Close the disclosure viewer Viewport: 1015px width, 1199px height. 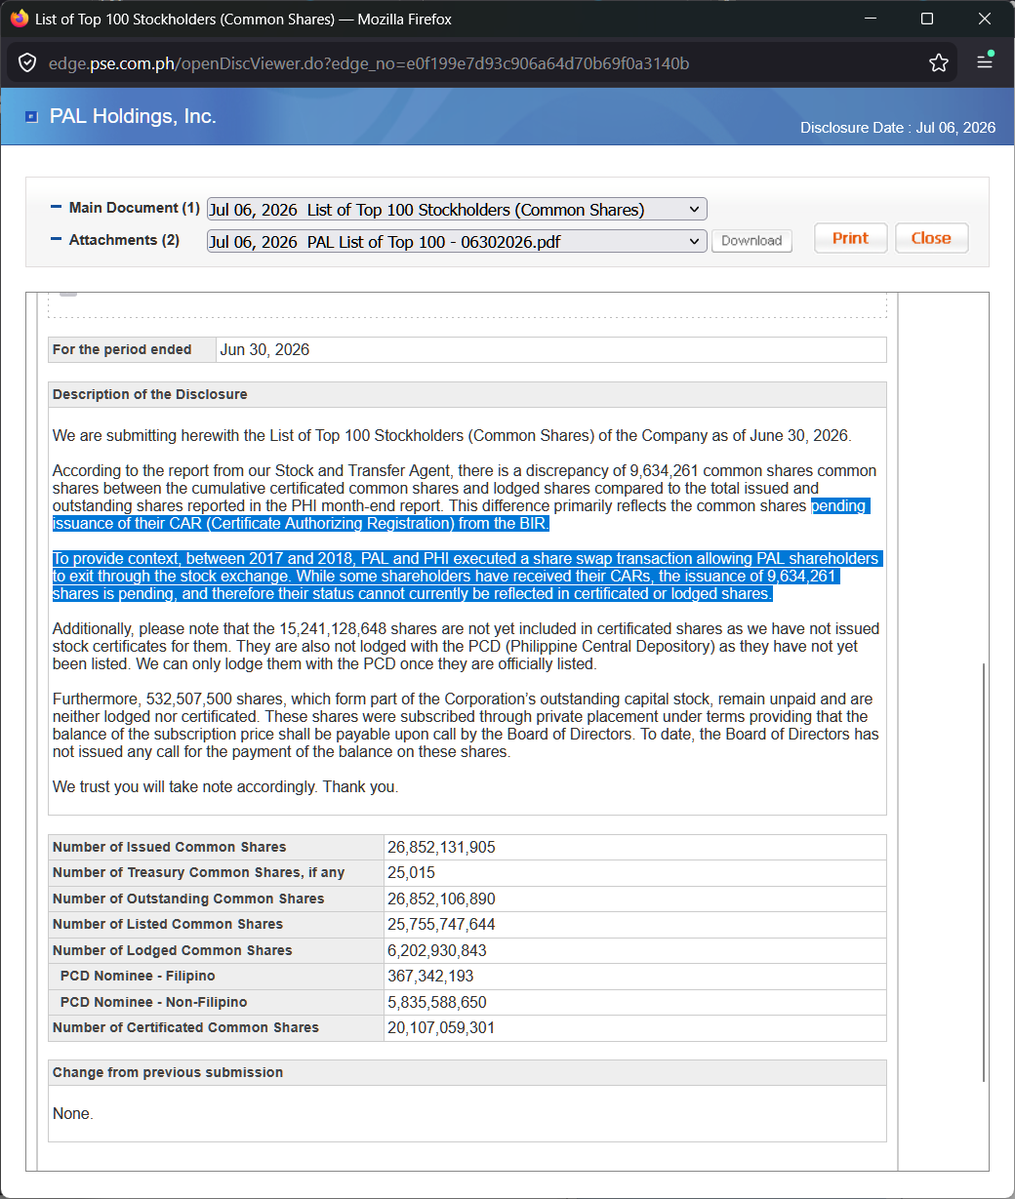pos(931,238)
